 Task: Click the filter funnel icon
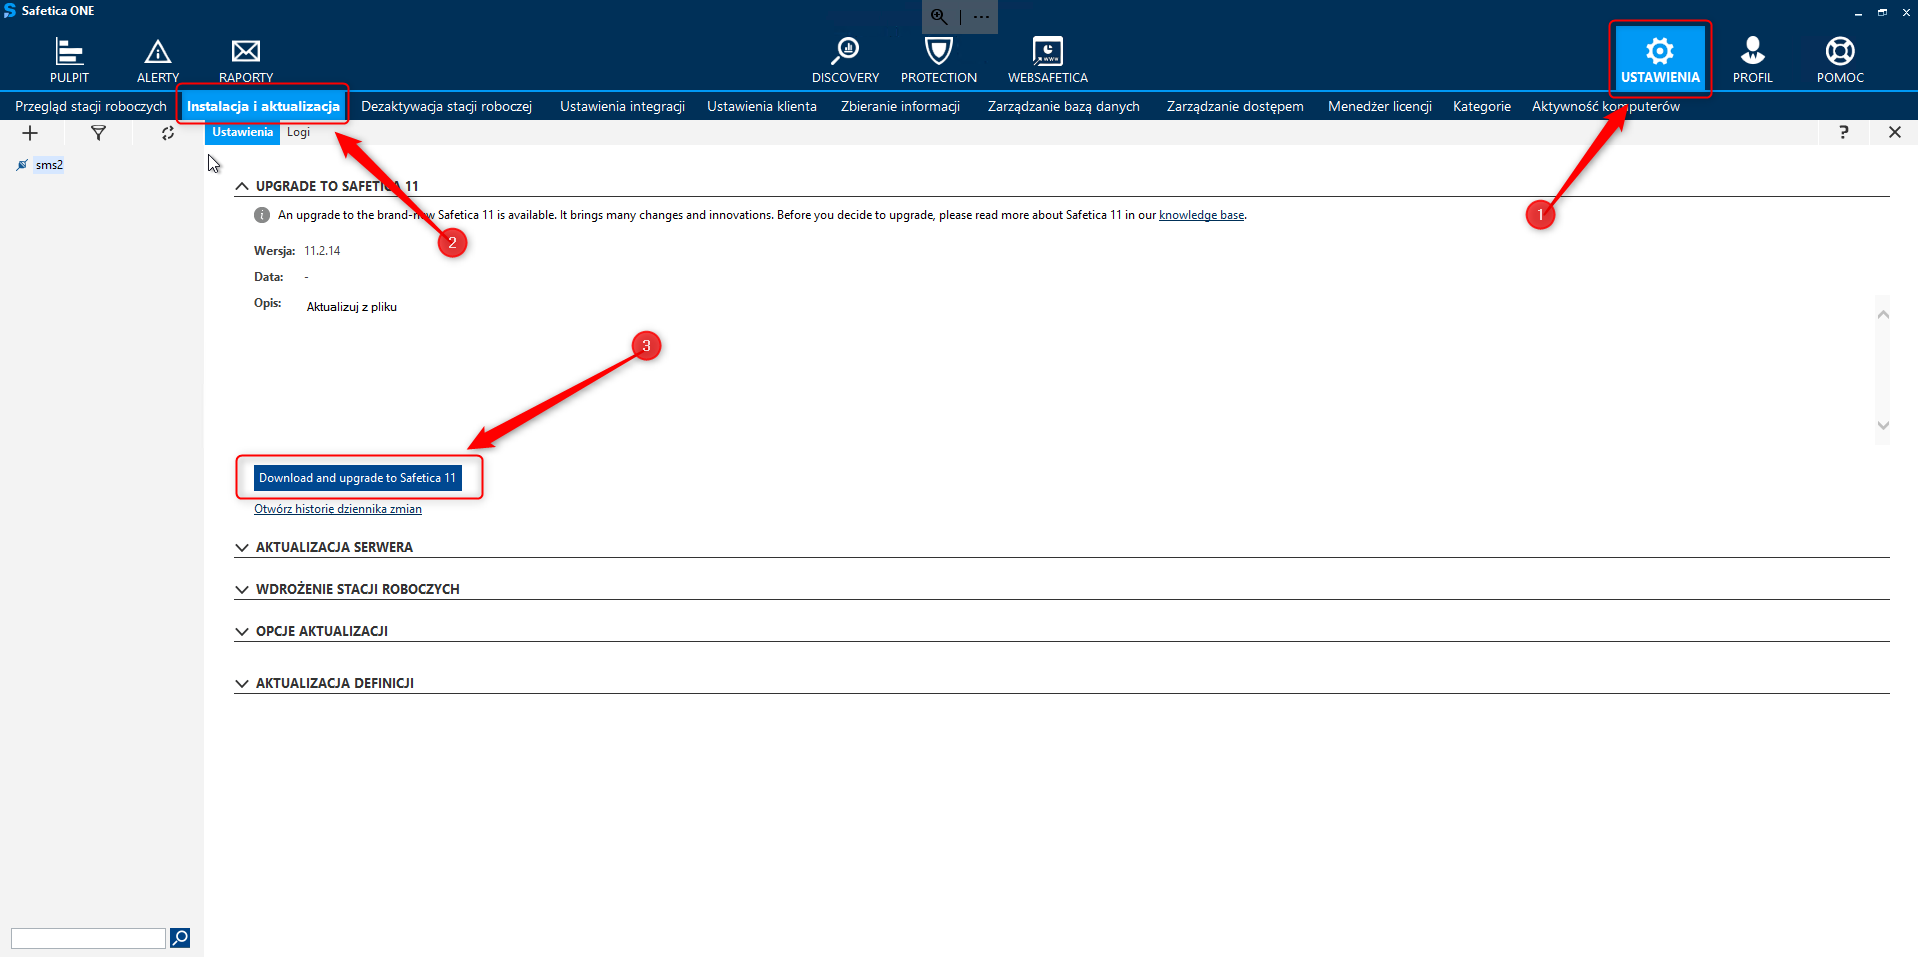coord(98,133)
